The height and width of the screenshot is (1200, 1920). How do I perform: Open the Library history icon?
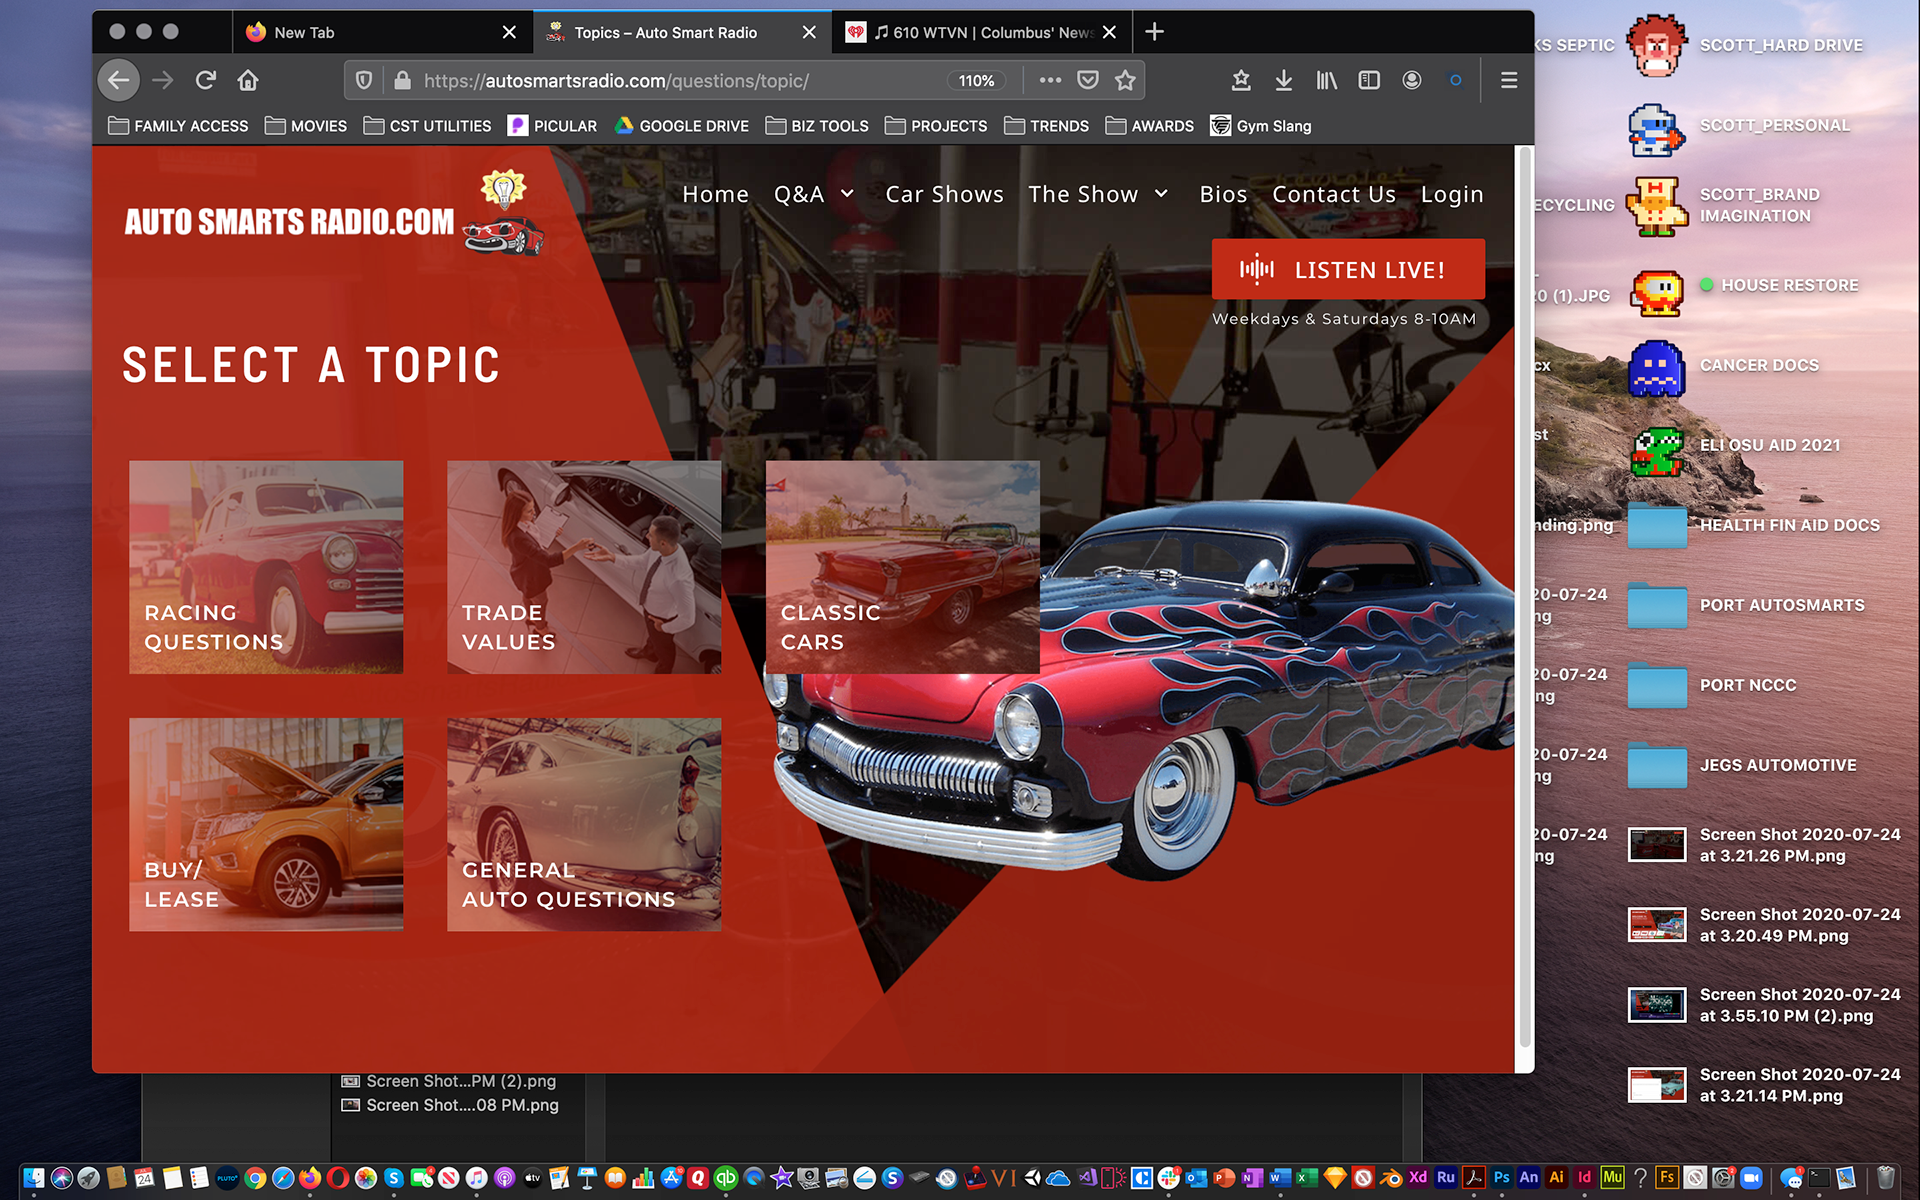pos(1326,80)
